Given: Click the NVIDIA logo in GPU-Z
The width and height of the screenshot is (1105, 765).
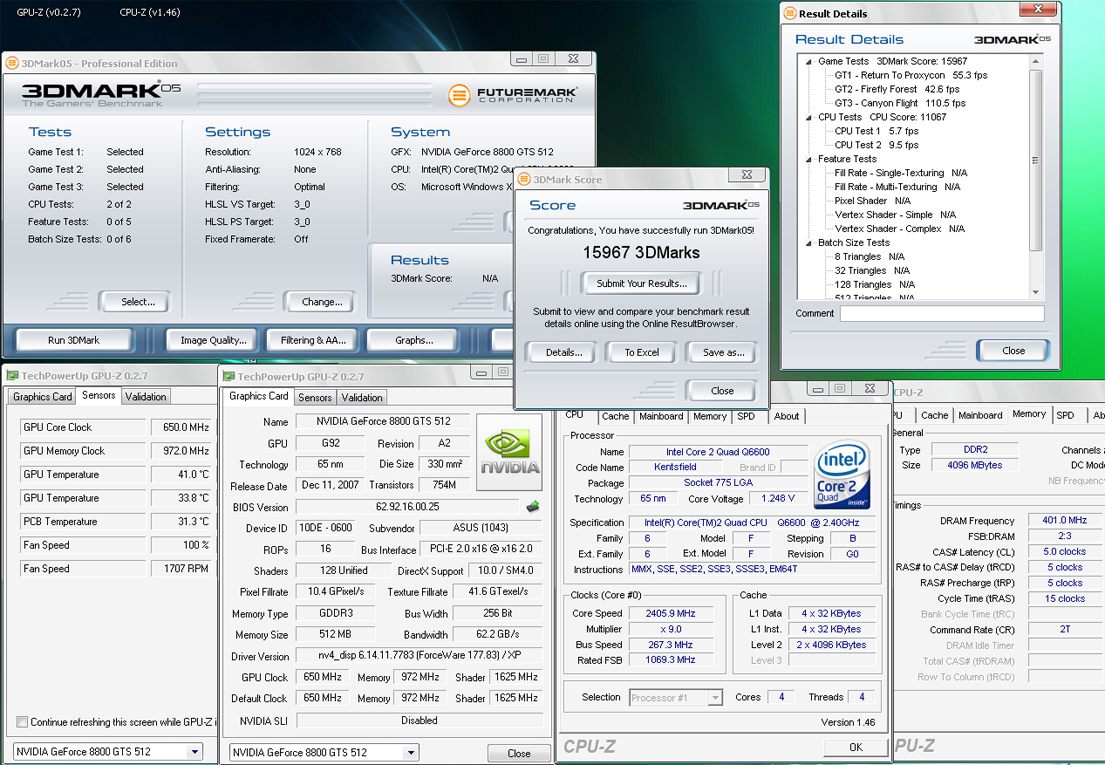Looking at the screenshot, I should pyautogui.click(x=510, y=452).
